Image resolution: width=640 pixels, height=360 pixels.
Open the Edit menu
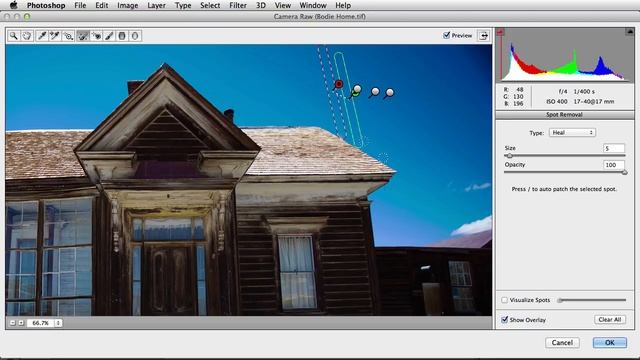[x=102, y=5]
